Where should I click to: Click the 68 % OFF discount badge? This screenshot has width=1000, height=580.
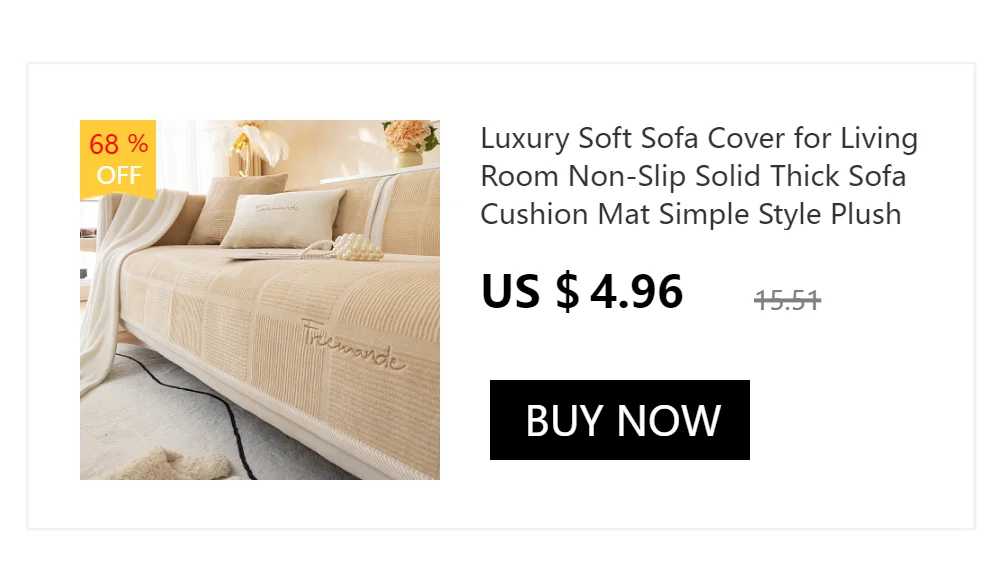(x=118, y=160)
